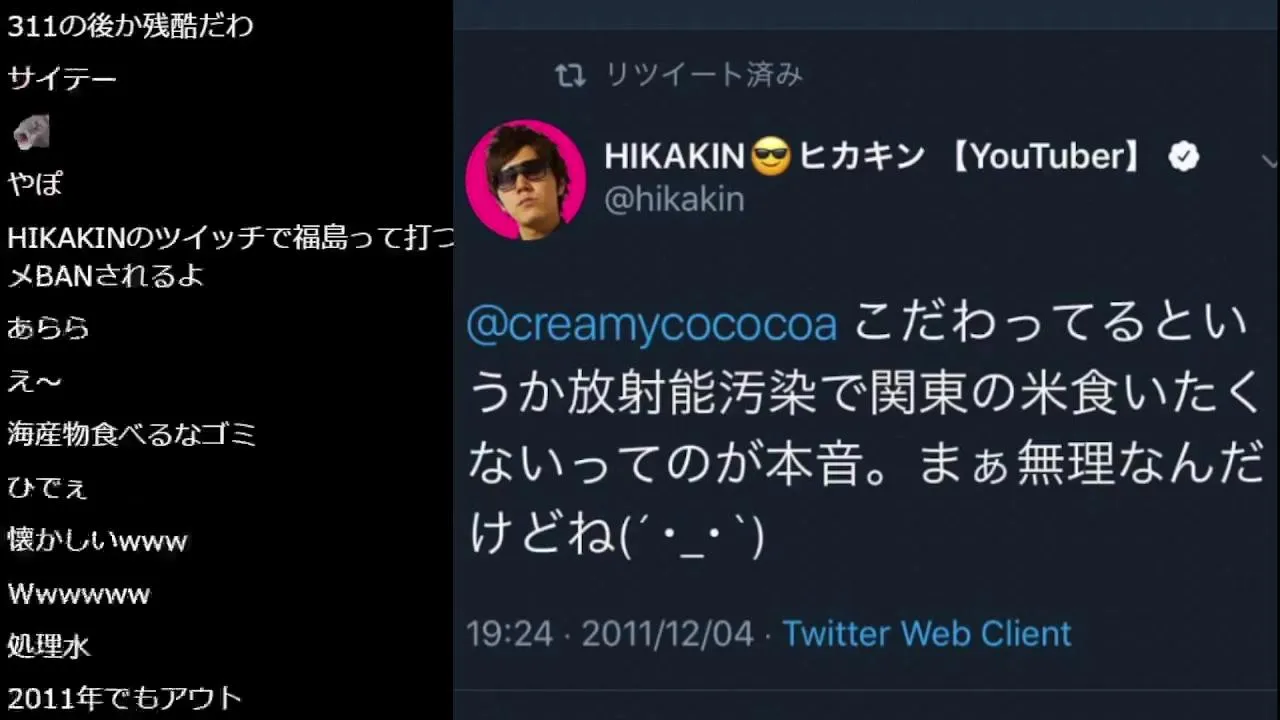Open the Twitter Web Client link
This screenshot has height=720, width=1280.
(927, 633)
